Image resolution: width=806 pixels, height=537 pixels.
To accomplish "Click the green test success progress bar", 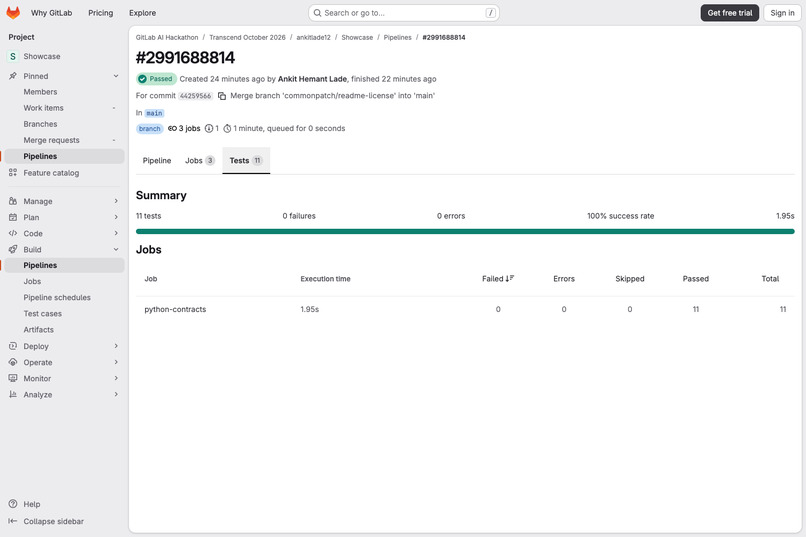I will (465, 231).
